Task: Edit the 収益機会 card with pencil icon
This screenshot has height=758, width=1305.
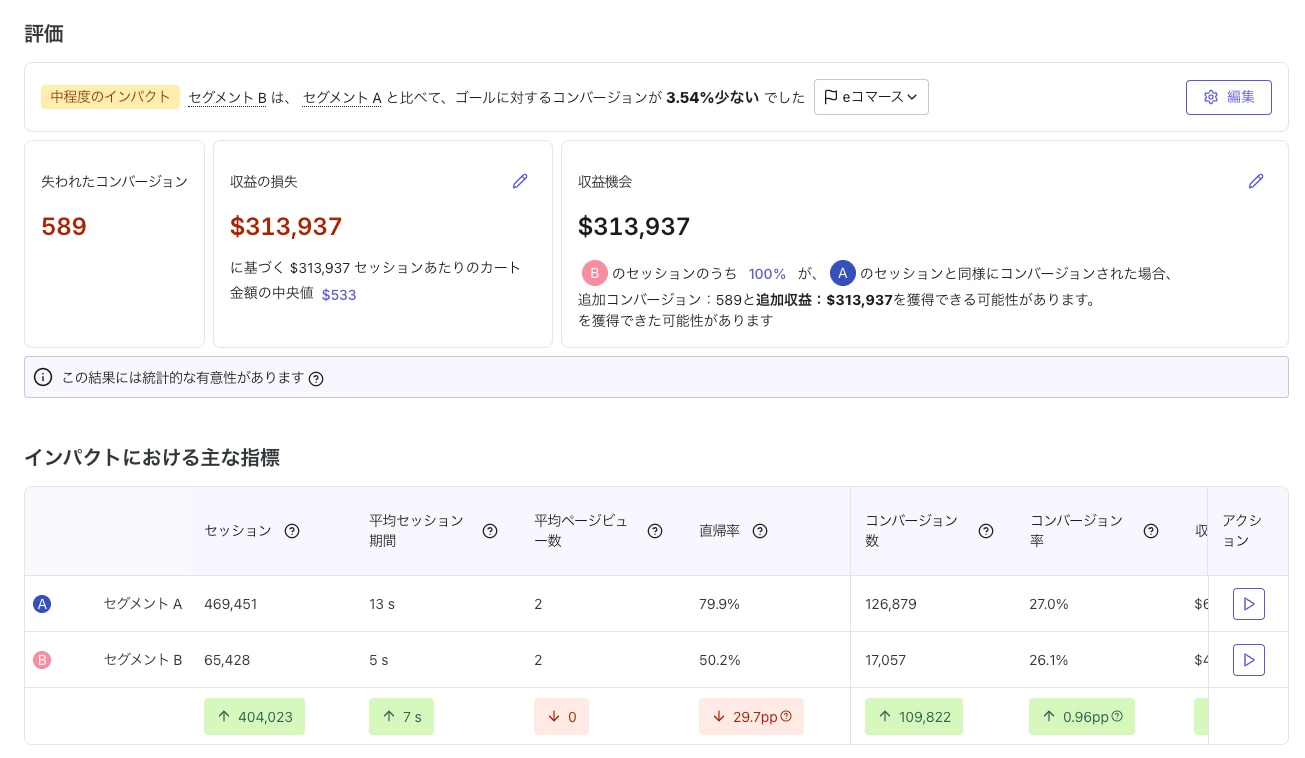Action: click(x=1256, y=181)
